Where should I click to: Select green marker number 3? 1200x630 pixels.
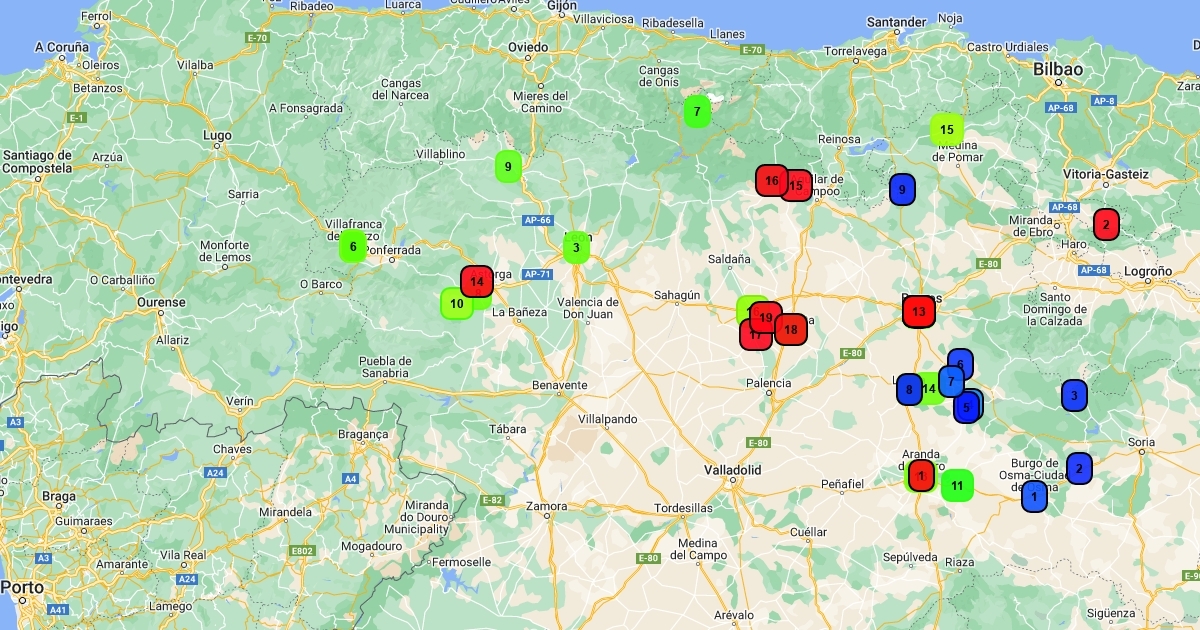pyautogui.click(x=576, y=247)
